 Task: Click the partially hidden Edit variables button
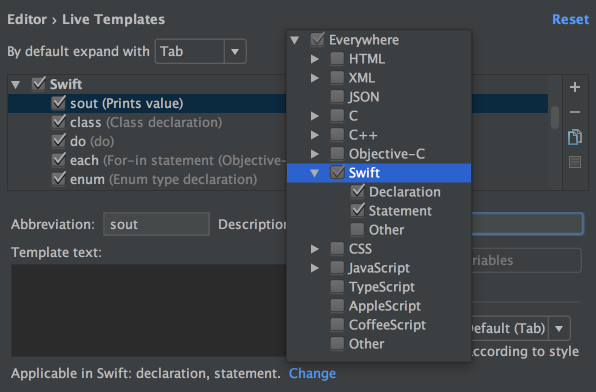526,260
